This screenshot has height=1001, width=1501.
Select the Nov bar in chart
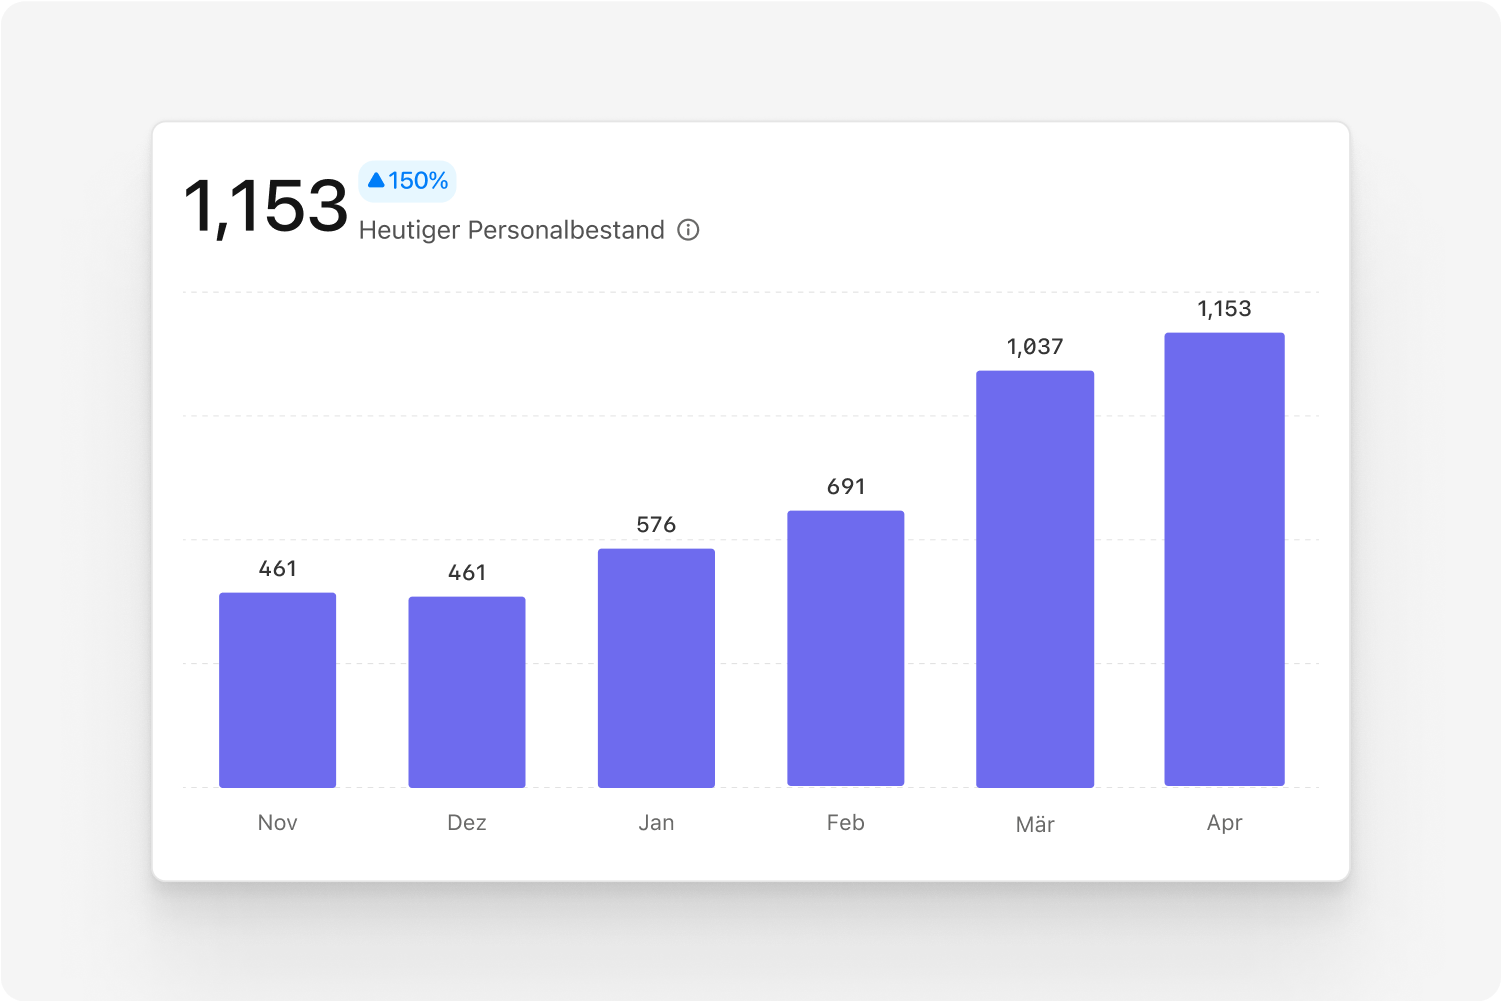pyautogui.click(x=277, y=690)
